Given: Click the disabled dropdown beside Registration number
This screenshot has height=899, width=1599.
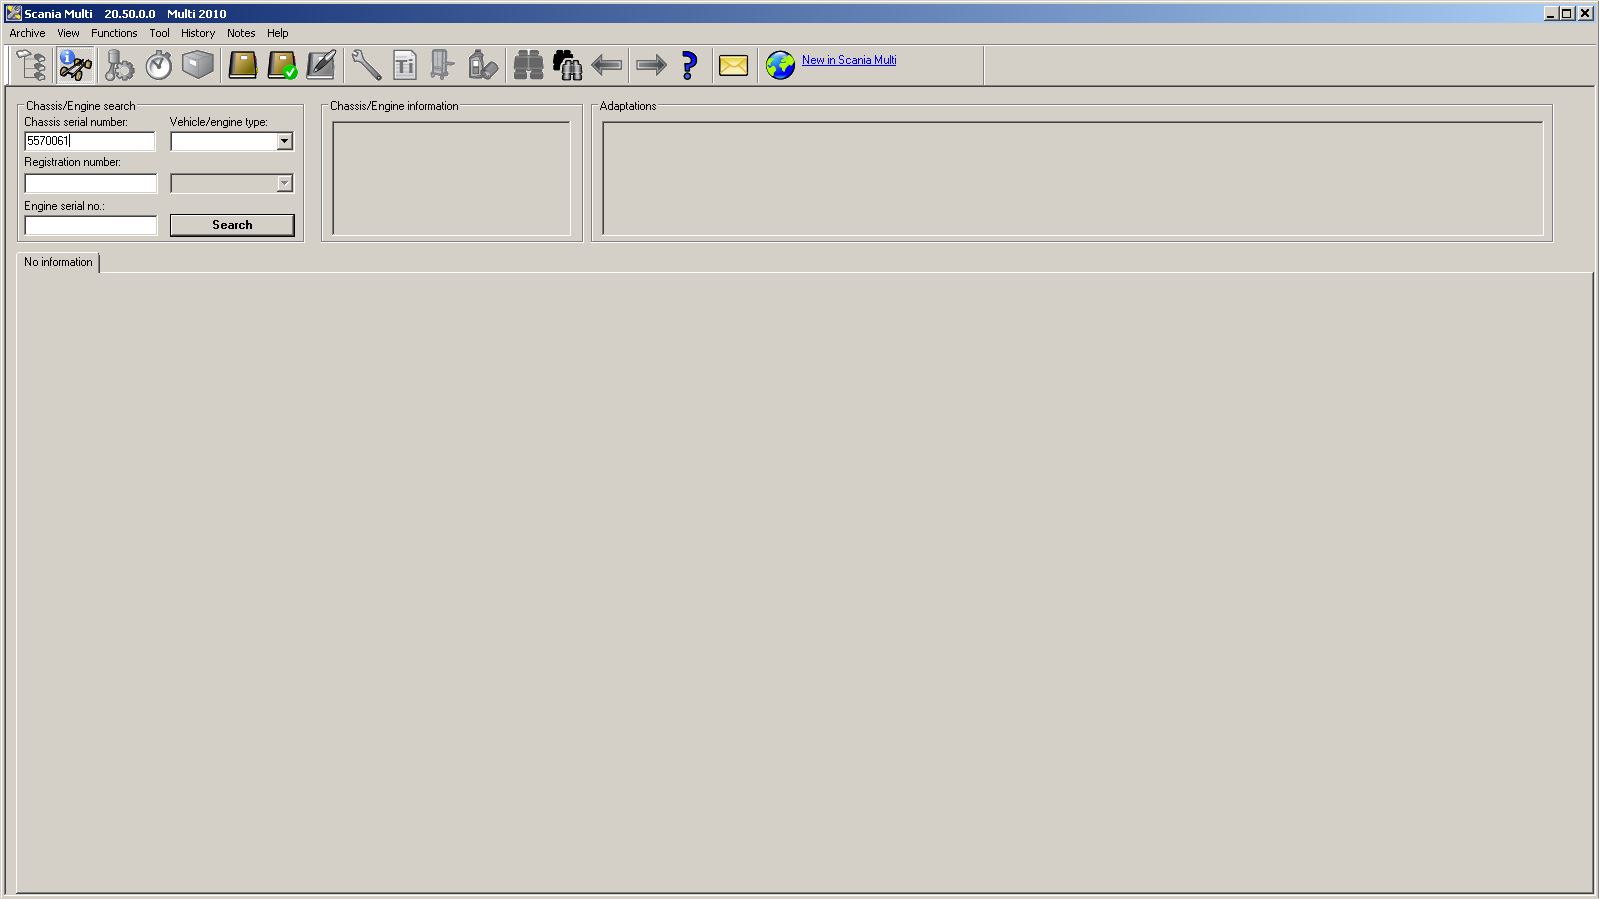Looking at the screenshot, I should [x=232, y=183].
